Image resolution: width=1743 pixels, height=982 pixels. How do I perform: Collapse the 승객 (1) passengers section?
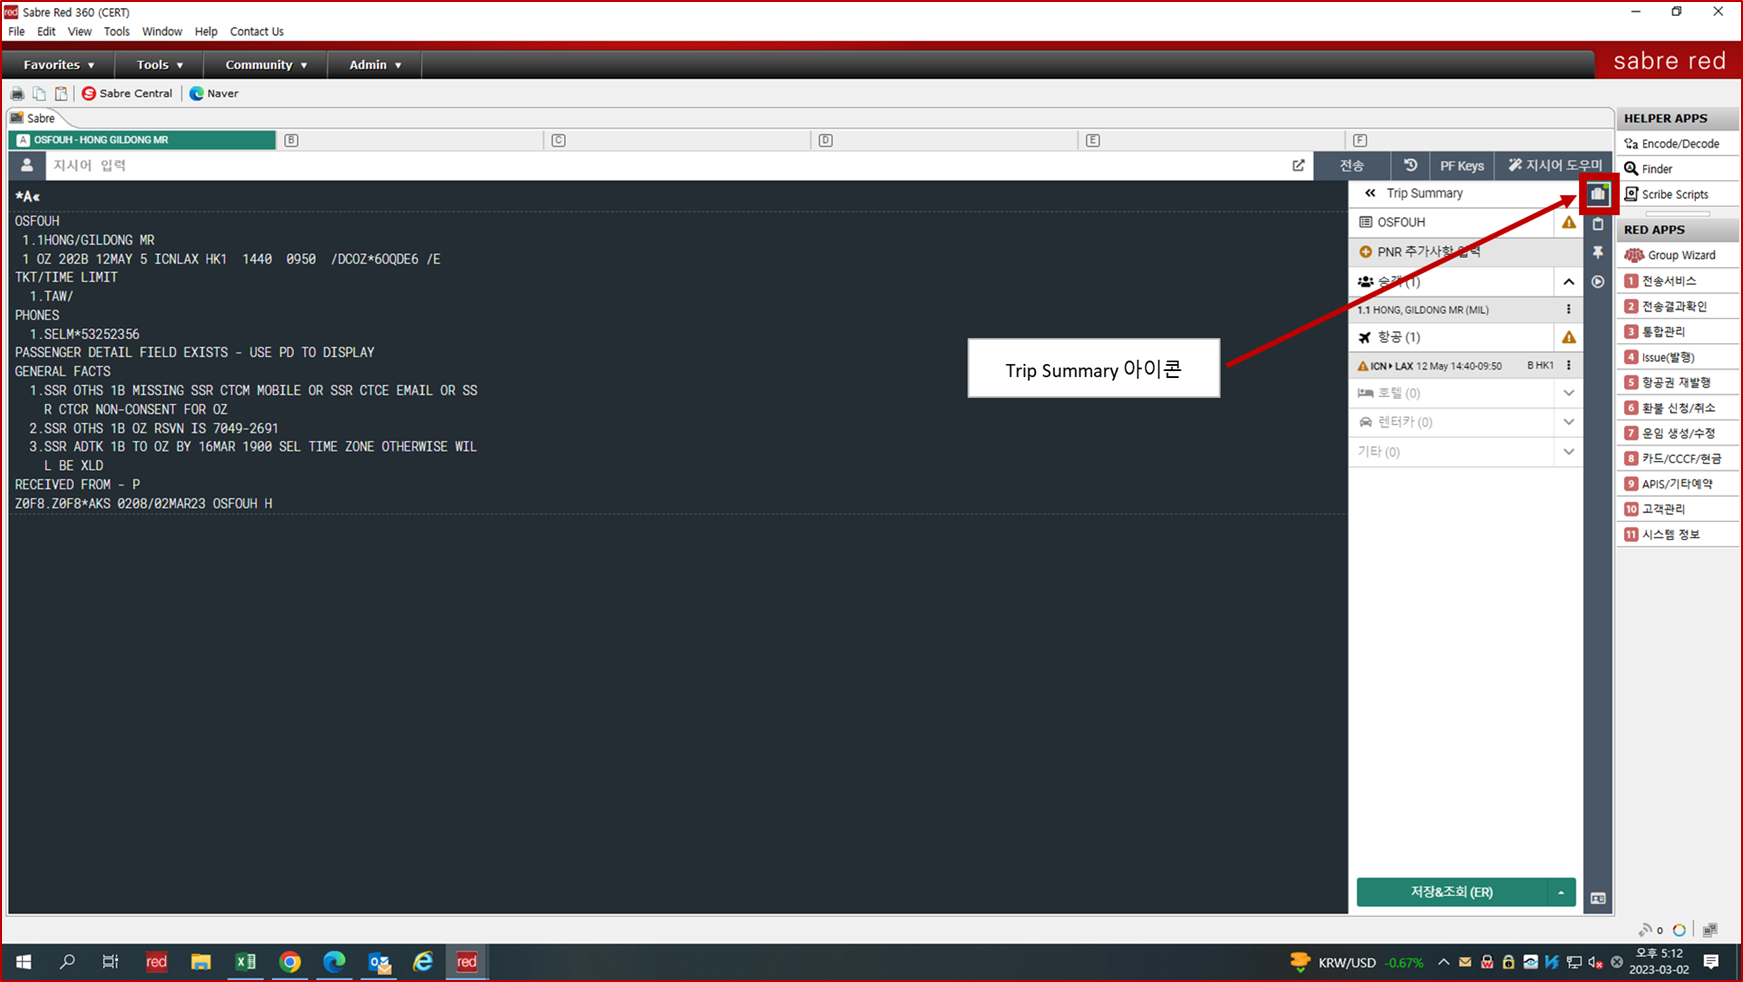tap(1568, 282)
